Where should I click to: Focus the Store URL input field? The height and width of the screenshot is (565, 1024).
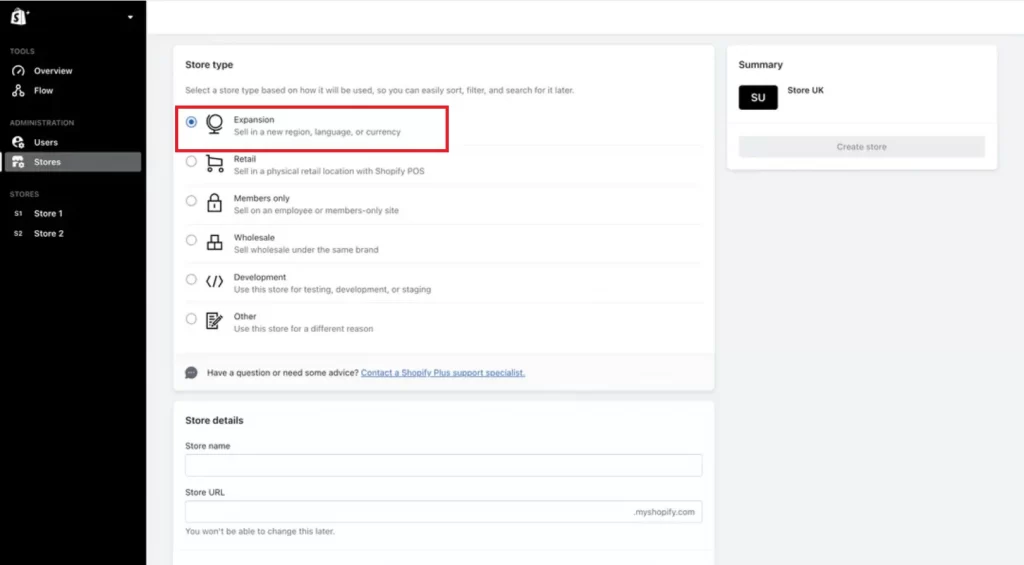[443, 511]
